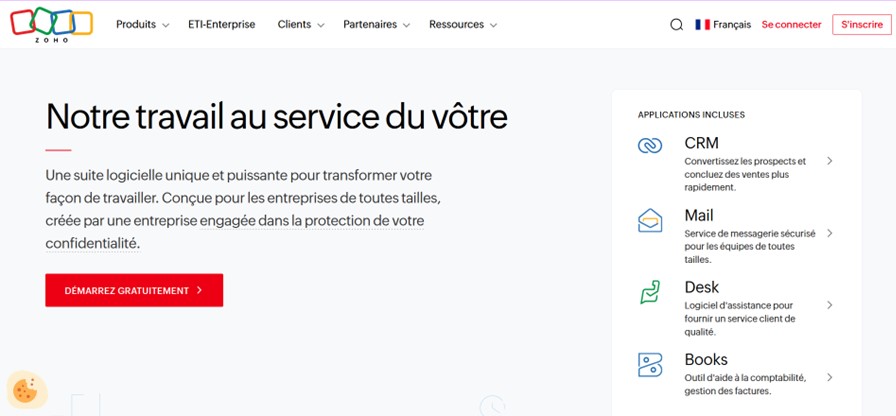896x416 pixels.
Task: Click the CRM application icon
Action: pyautogui.click(x=650, y=146)
